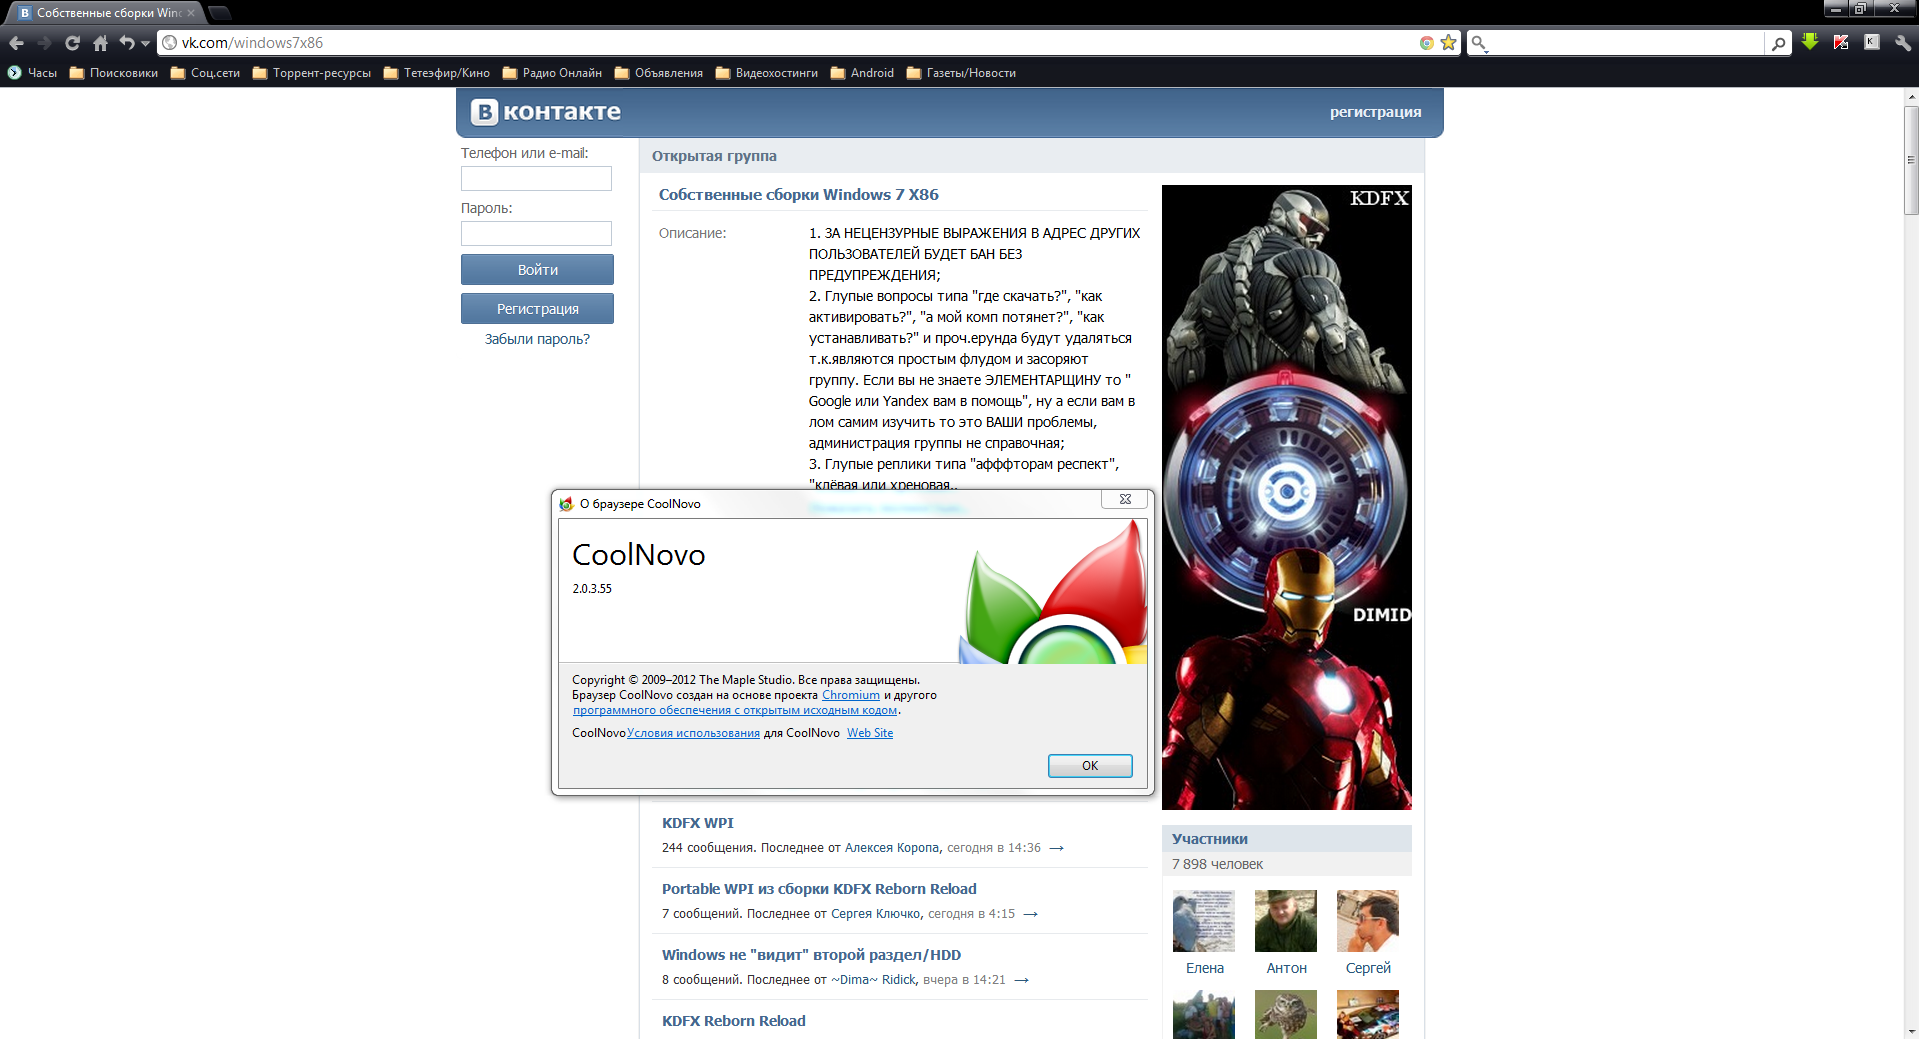Reload the page with the refresh icon
This screenshot has width=1919, height=1039.
(x=72, y=43)
